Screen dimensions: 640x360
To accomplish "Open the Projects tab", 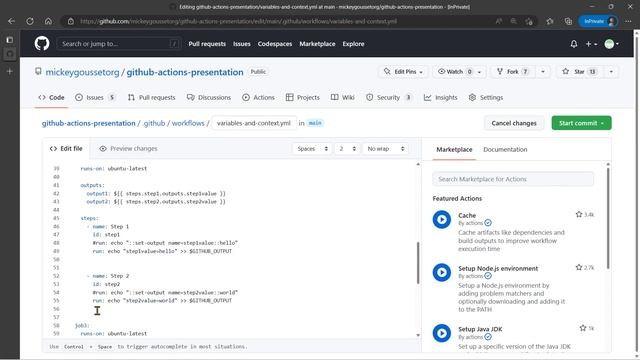I will (x=302, y=98).
